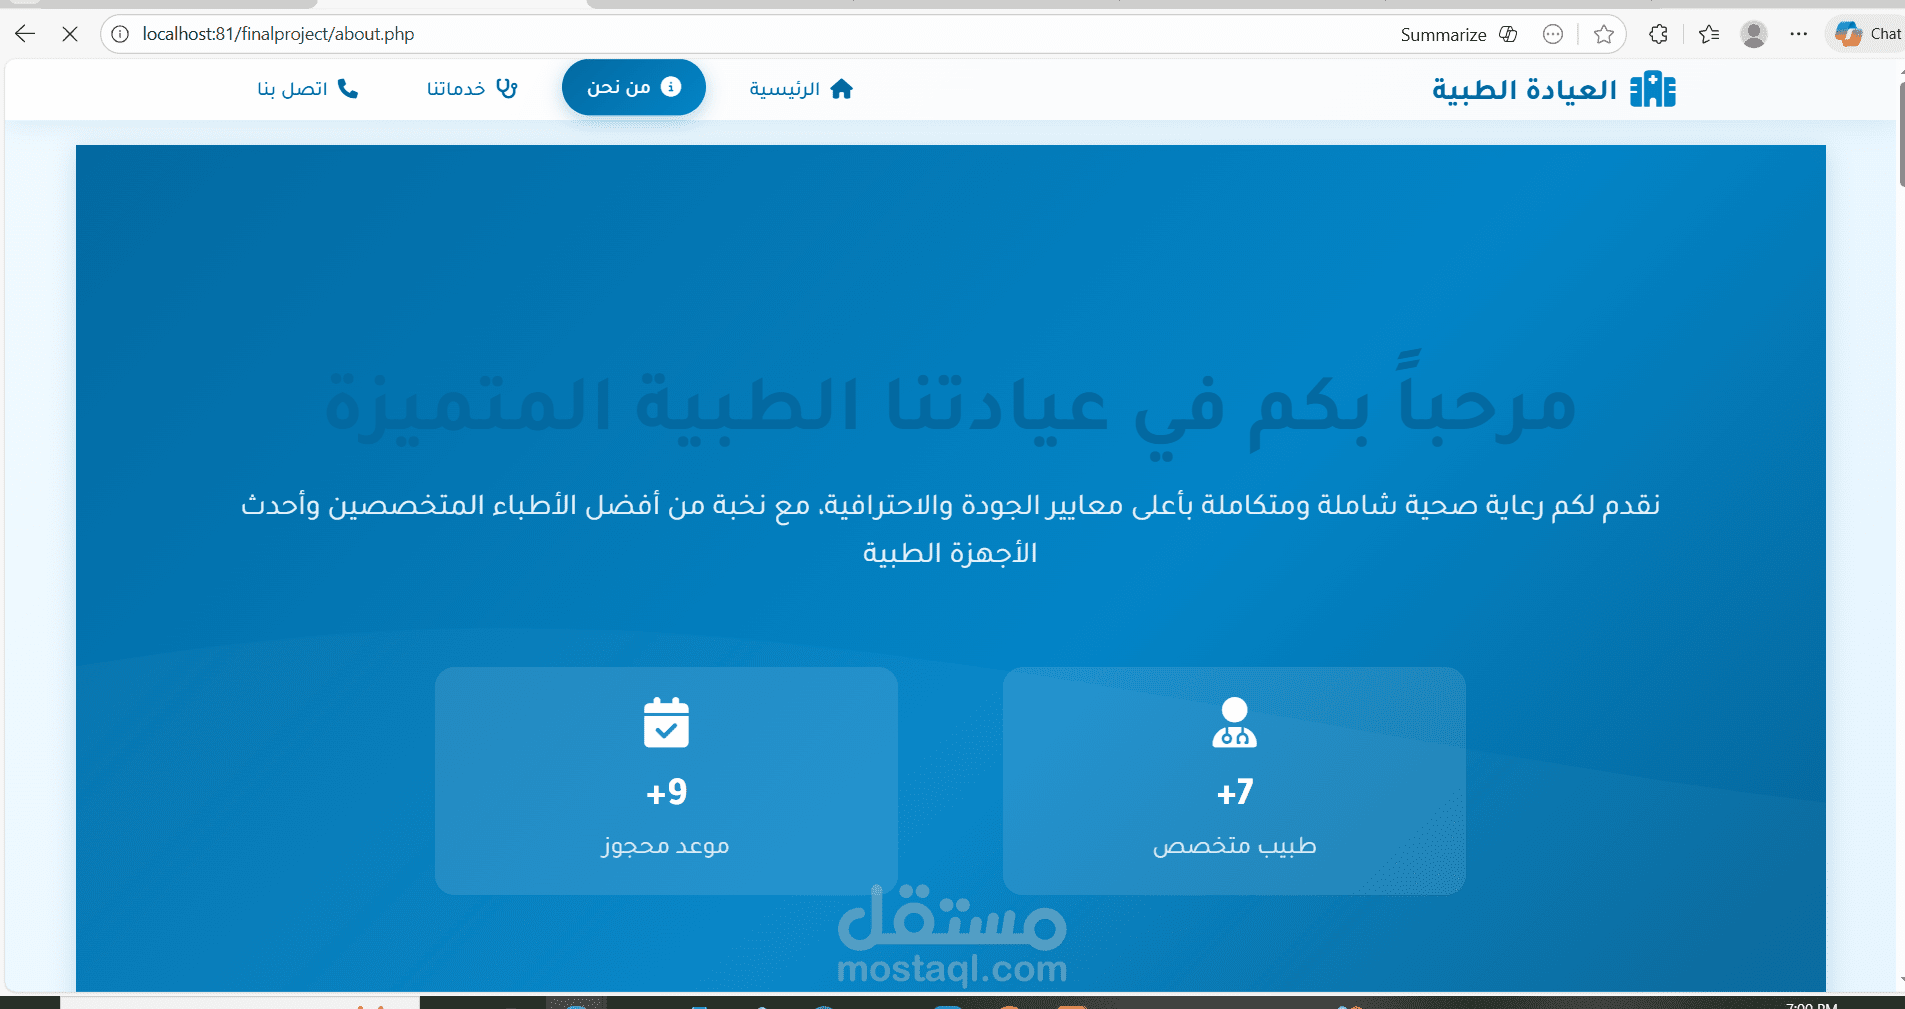1905x1009 pixels.
Task: Click the العيادة الطبية site title
Action: [1524, 90]
